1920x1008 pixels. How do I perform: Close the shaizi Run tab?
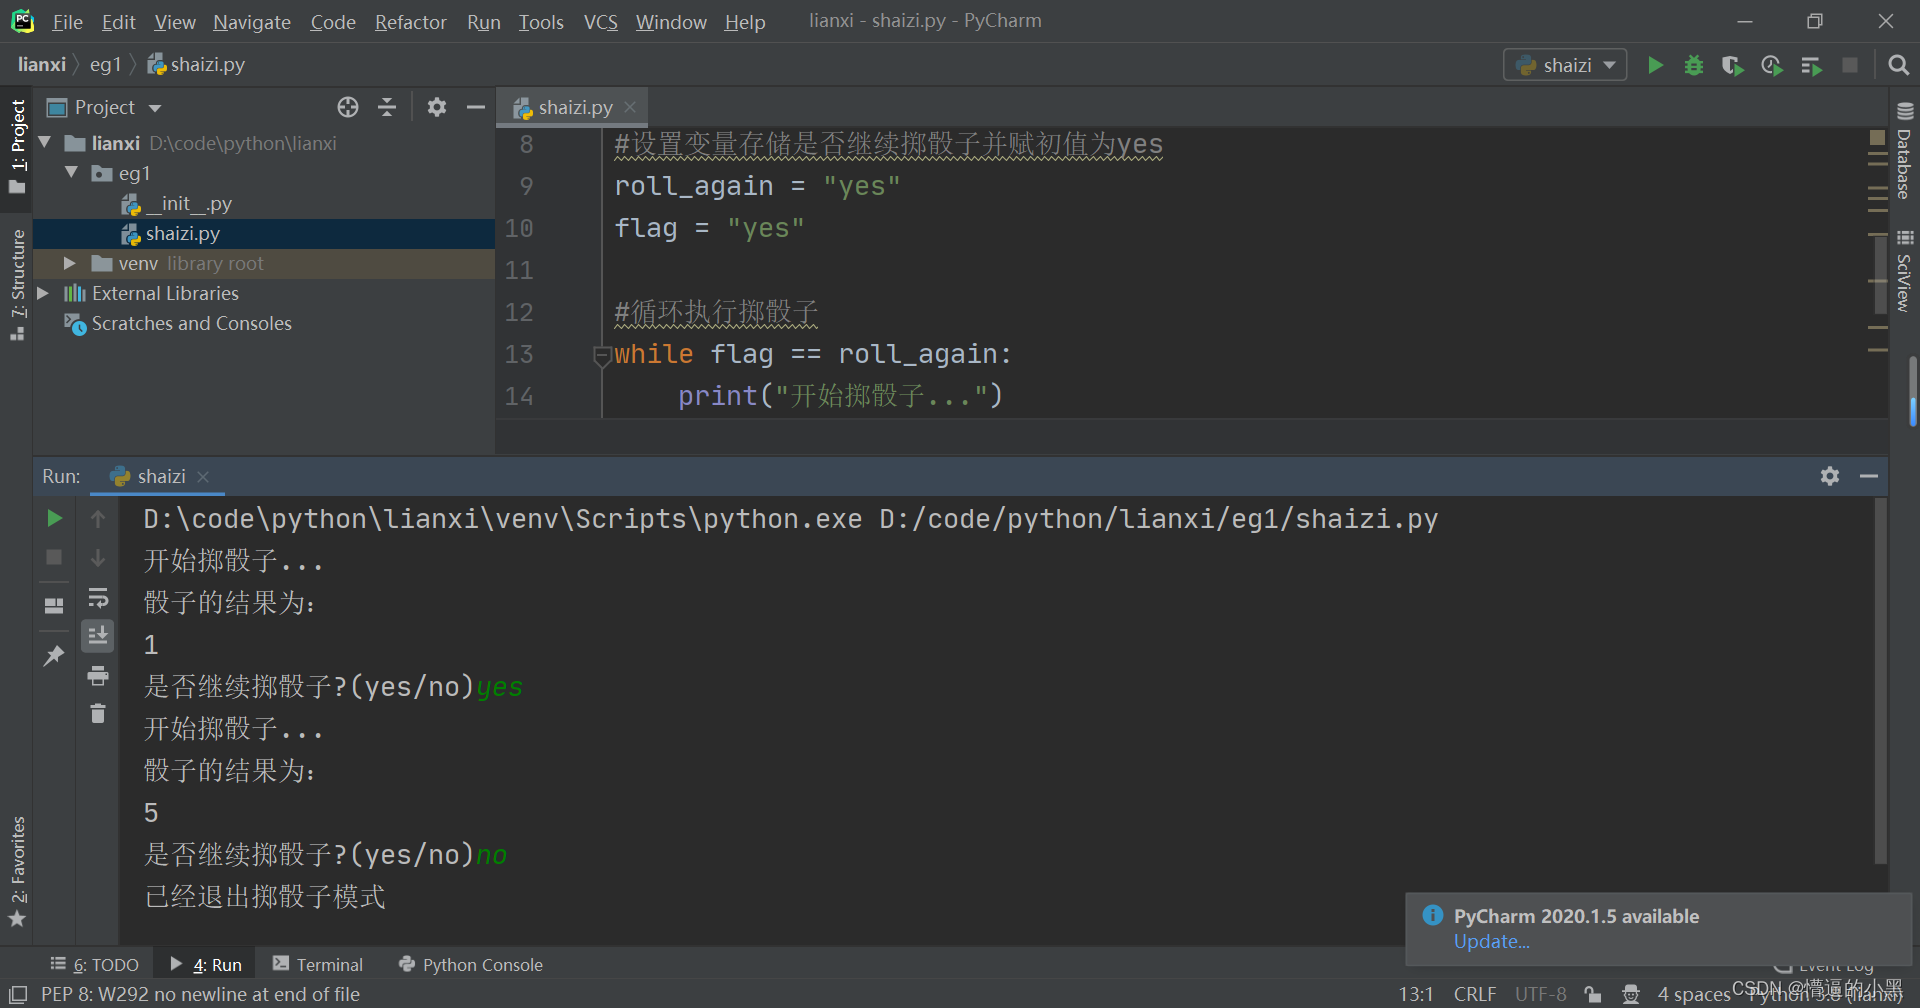pos(203,476)
